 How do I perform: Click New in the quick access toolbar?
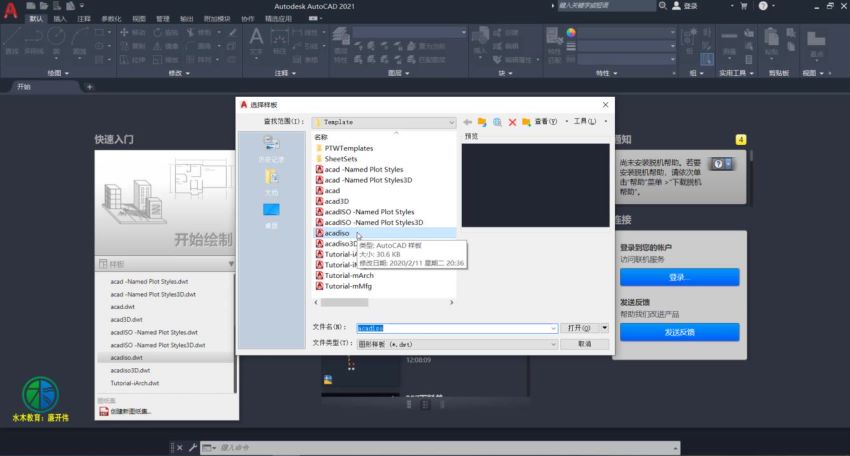pyautogui.click(x=31, y=6)
